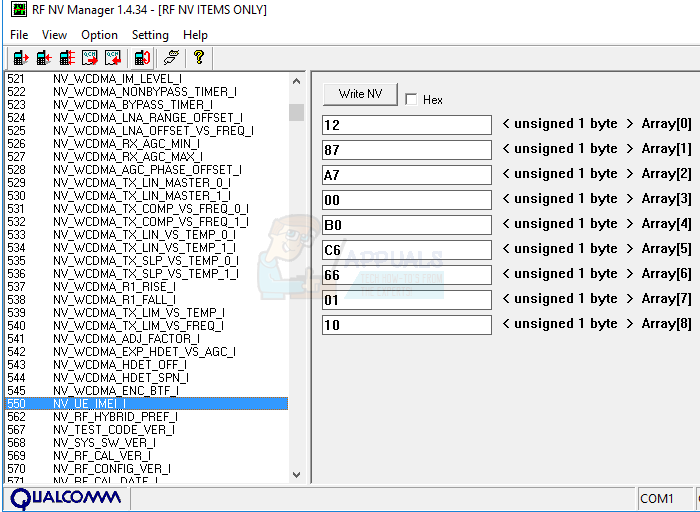Click the RF NV Manager title bar app icon
Screen dimensions: 700x512
tap(19, 9)
